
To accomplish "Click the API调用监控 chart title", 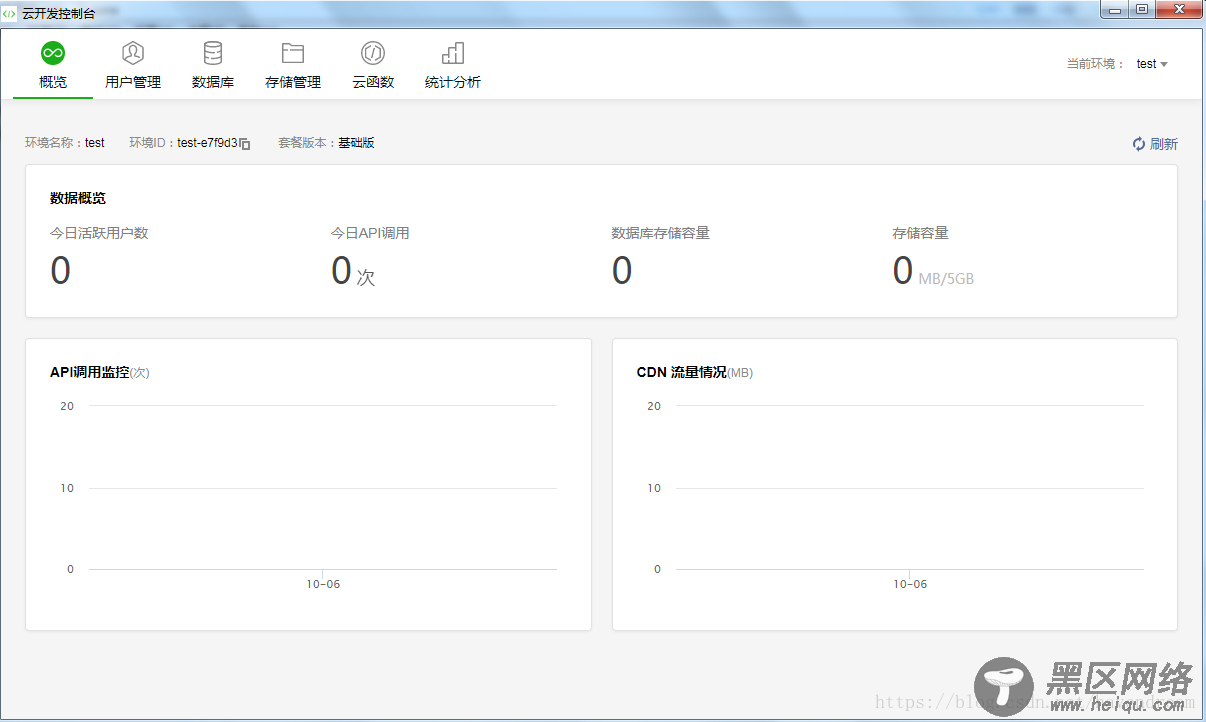I will (89, 372).
